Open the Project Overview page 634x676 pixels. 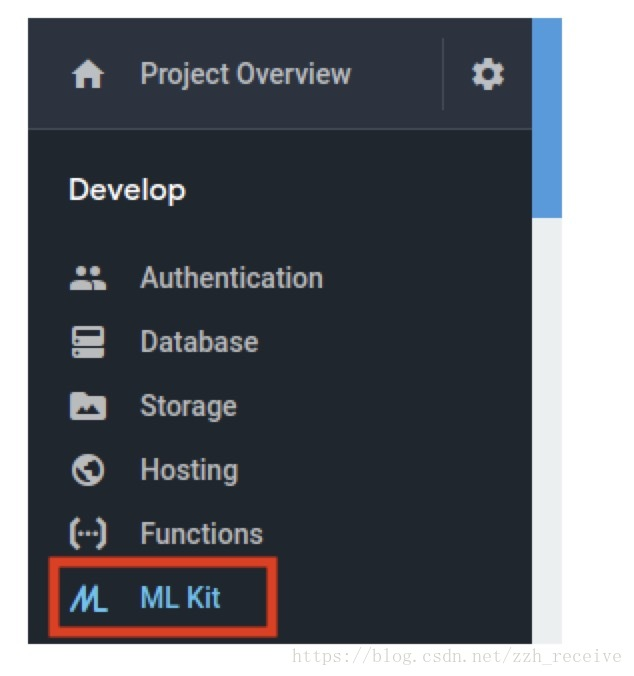click(x=246, y=74)
